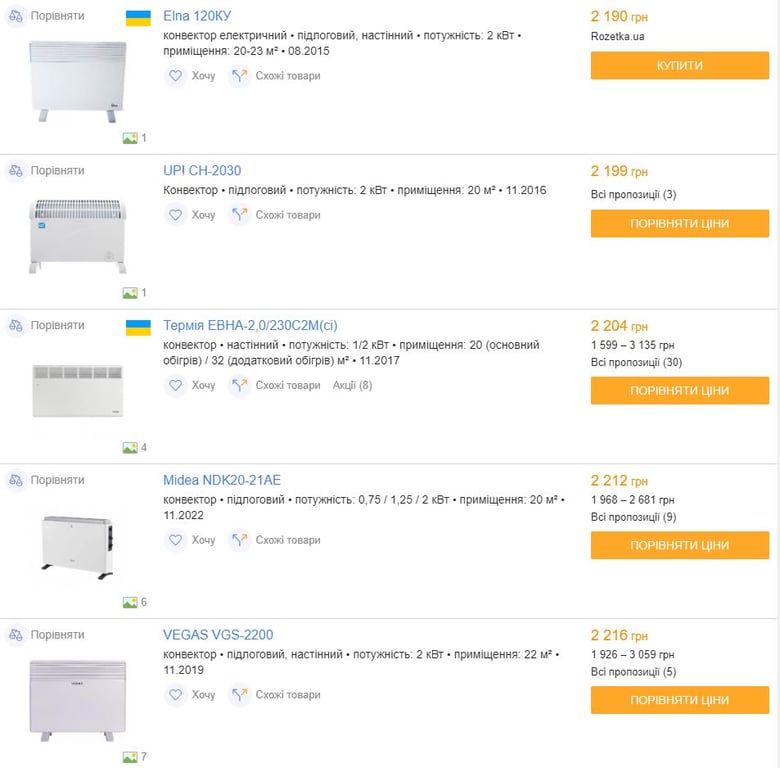Click Купити button for Elna 120КУ
This screenshot has width=780, height=768.
coord(679,66)
